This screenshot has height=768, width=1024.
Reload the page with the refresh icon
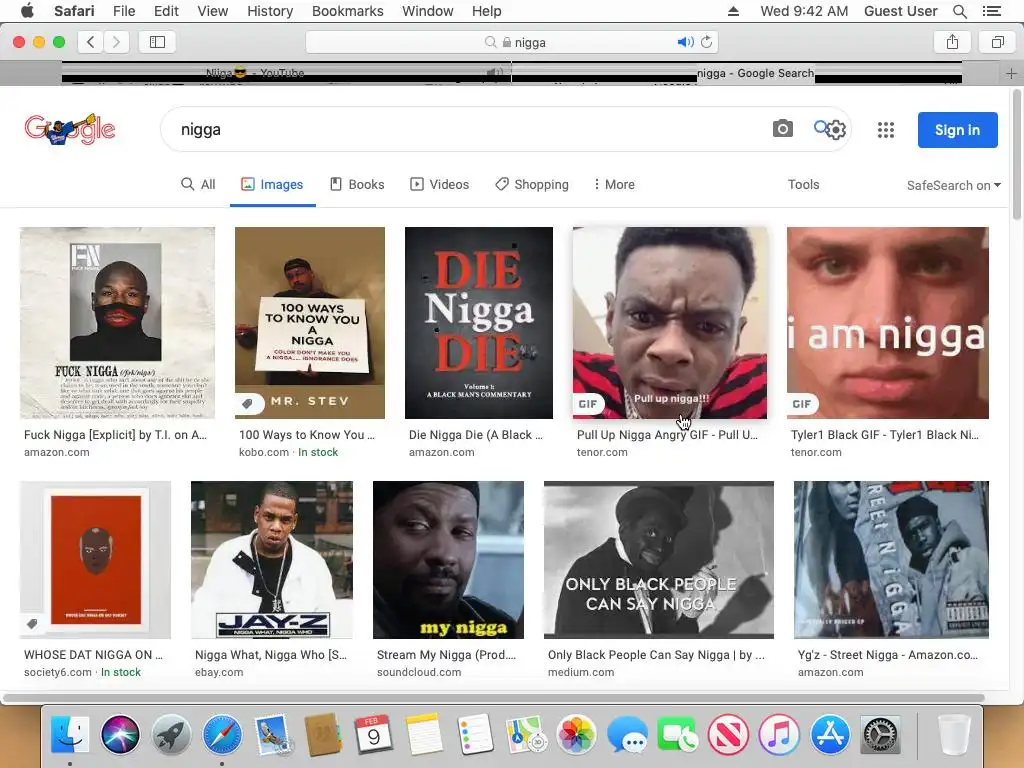pyautogui.click(x=707, y=42)
